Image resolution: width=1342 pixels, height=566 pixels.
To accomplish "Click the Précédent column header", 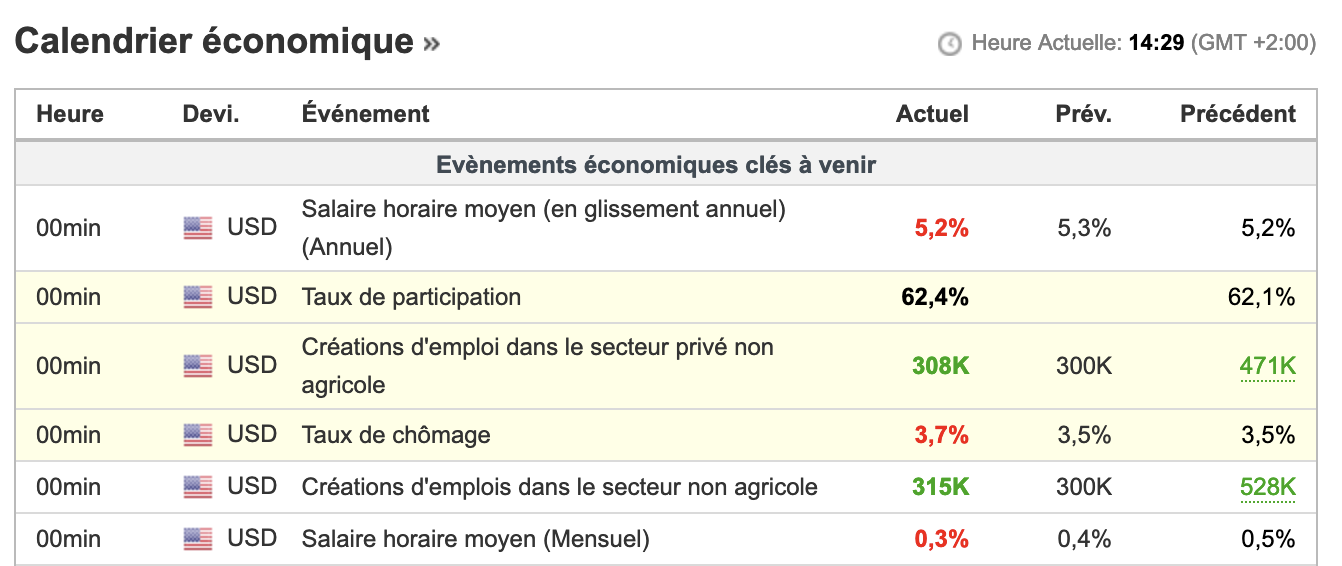I will 1237,114.
